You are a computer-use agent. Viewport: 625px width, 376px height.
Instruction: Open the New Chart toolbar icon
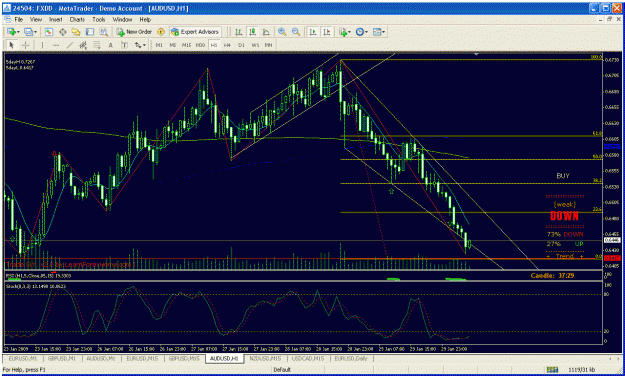click(x=11, y=32)
